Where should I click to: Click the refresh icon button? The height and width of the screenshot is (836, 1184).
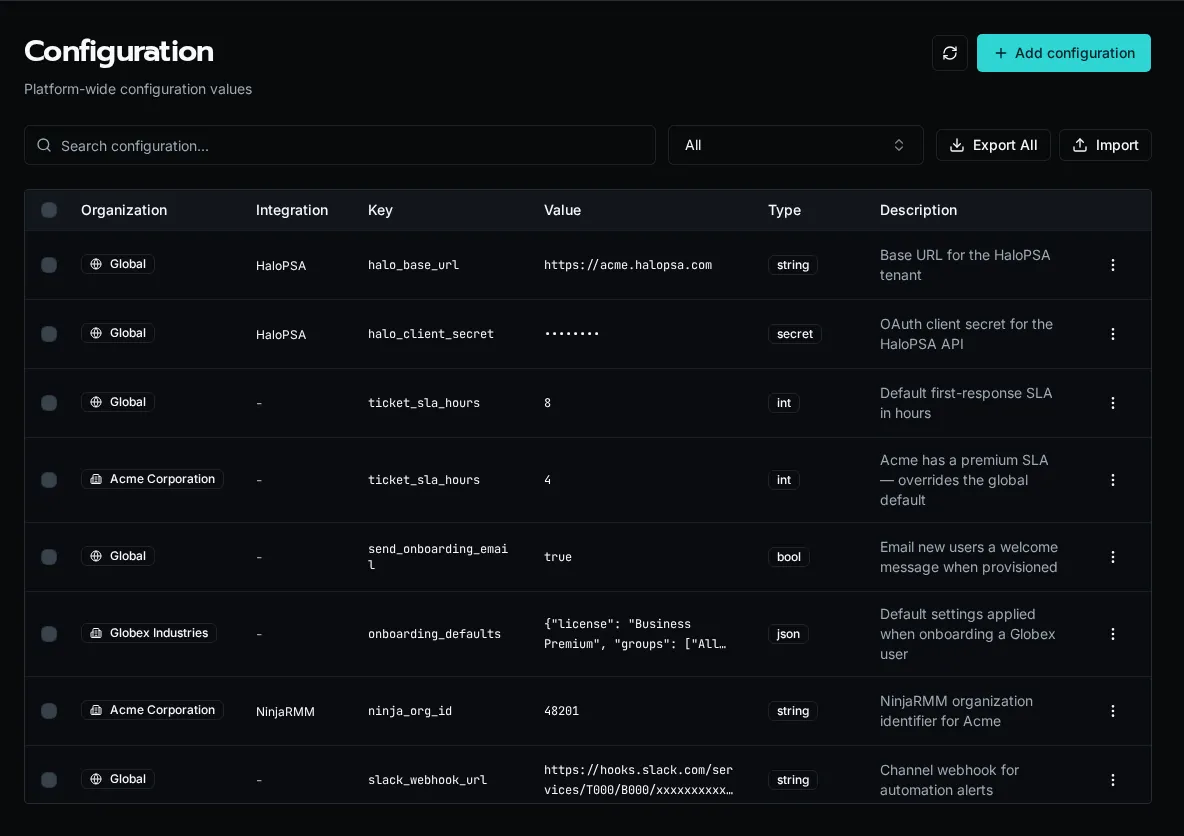(949, 53)
